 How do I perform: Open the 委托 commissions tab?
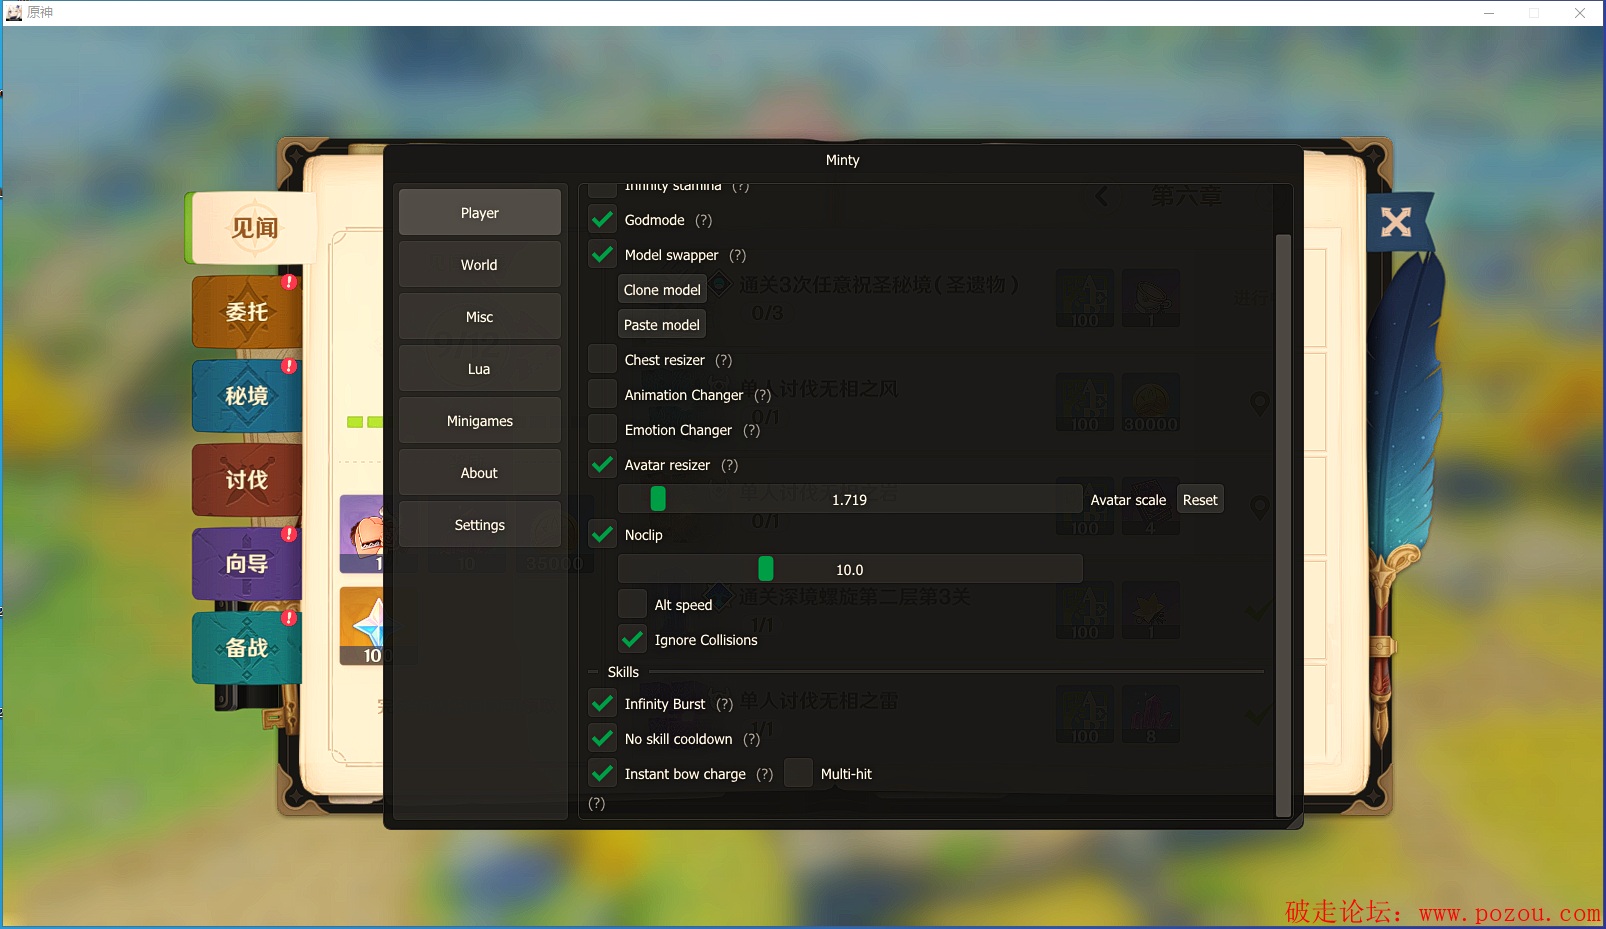click(x=247, y=312)
